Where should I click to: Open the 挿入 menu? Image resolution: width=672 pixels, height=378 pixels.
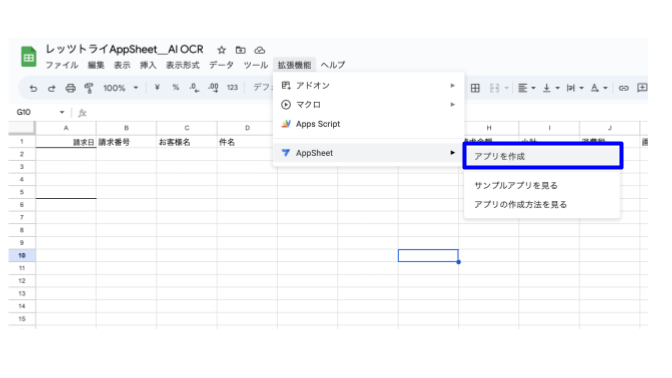[148, 65]
